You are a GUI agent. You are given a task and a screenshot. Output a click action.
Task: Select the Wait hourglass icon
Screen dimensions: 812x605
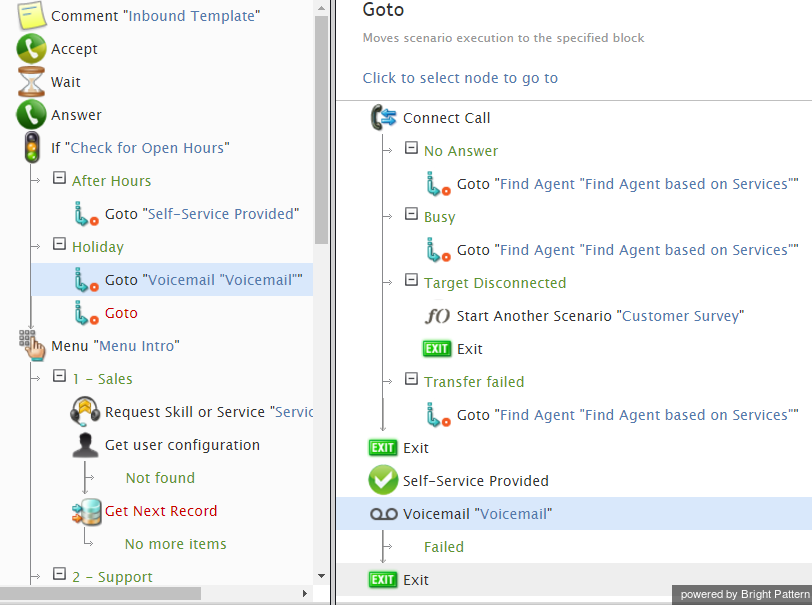pos(32,82)
